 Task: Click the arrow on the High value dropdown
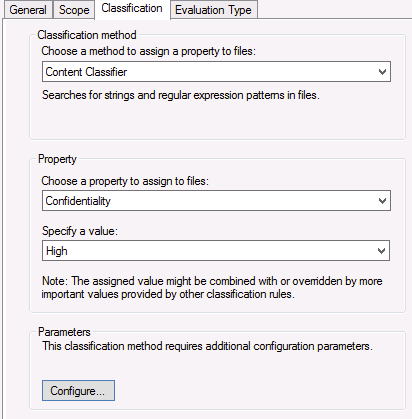382,251
